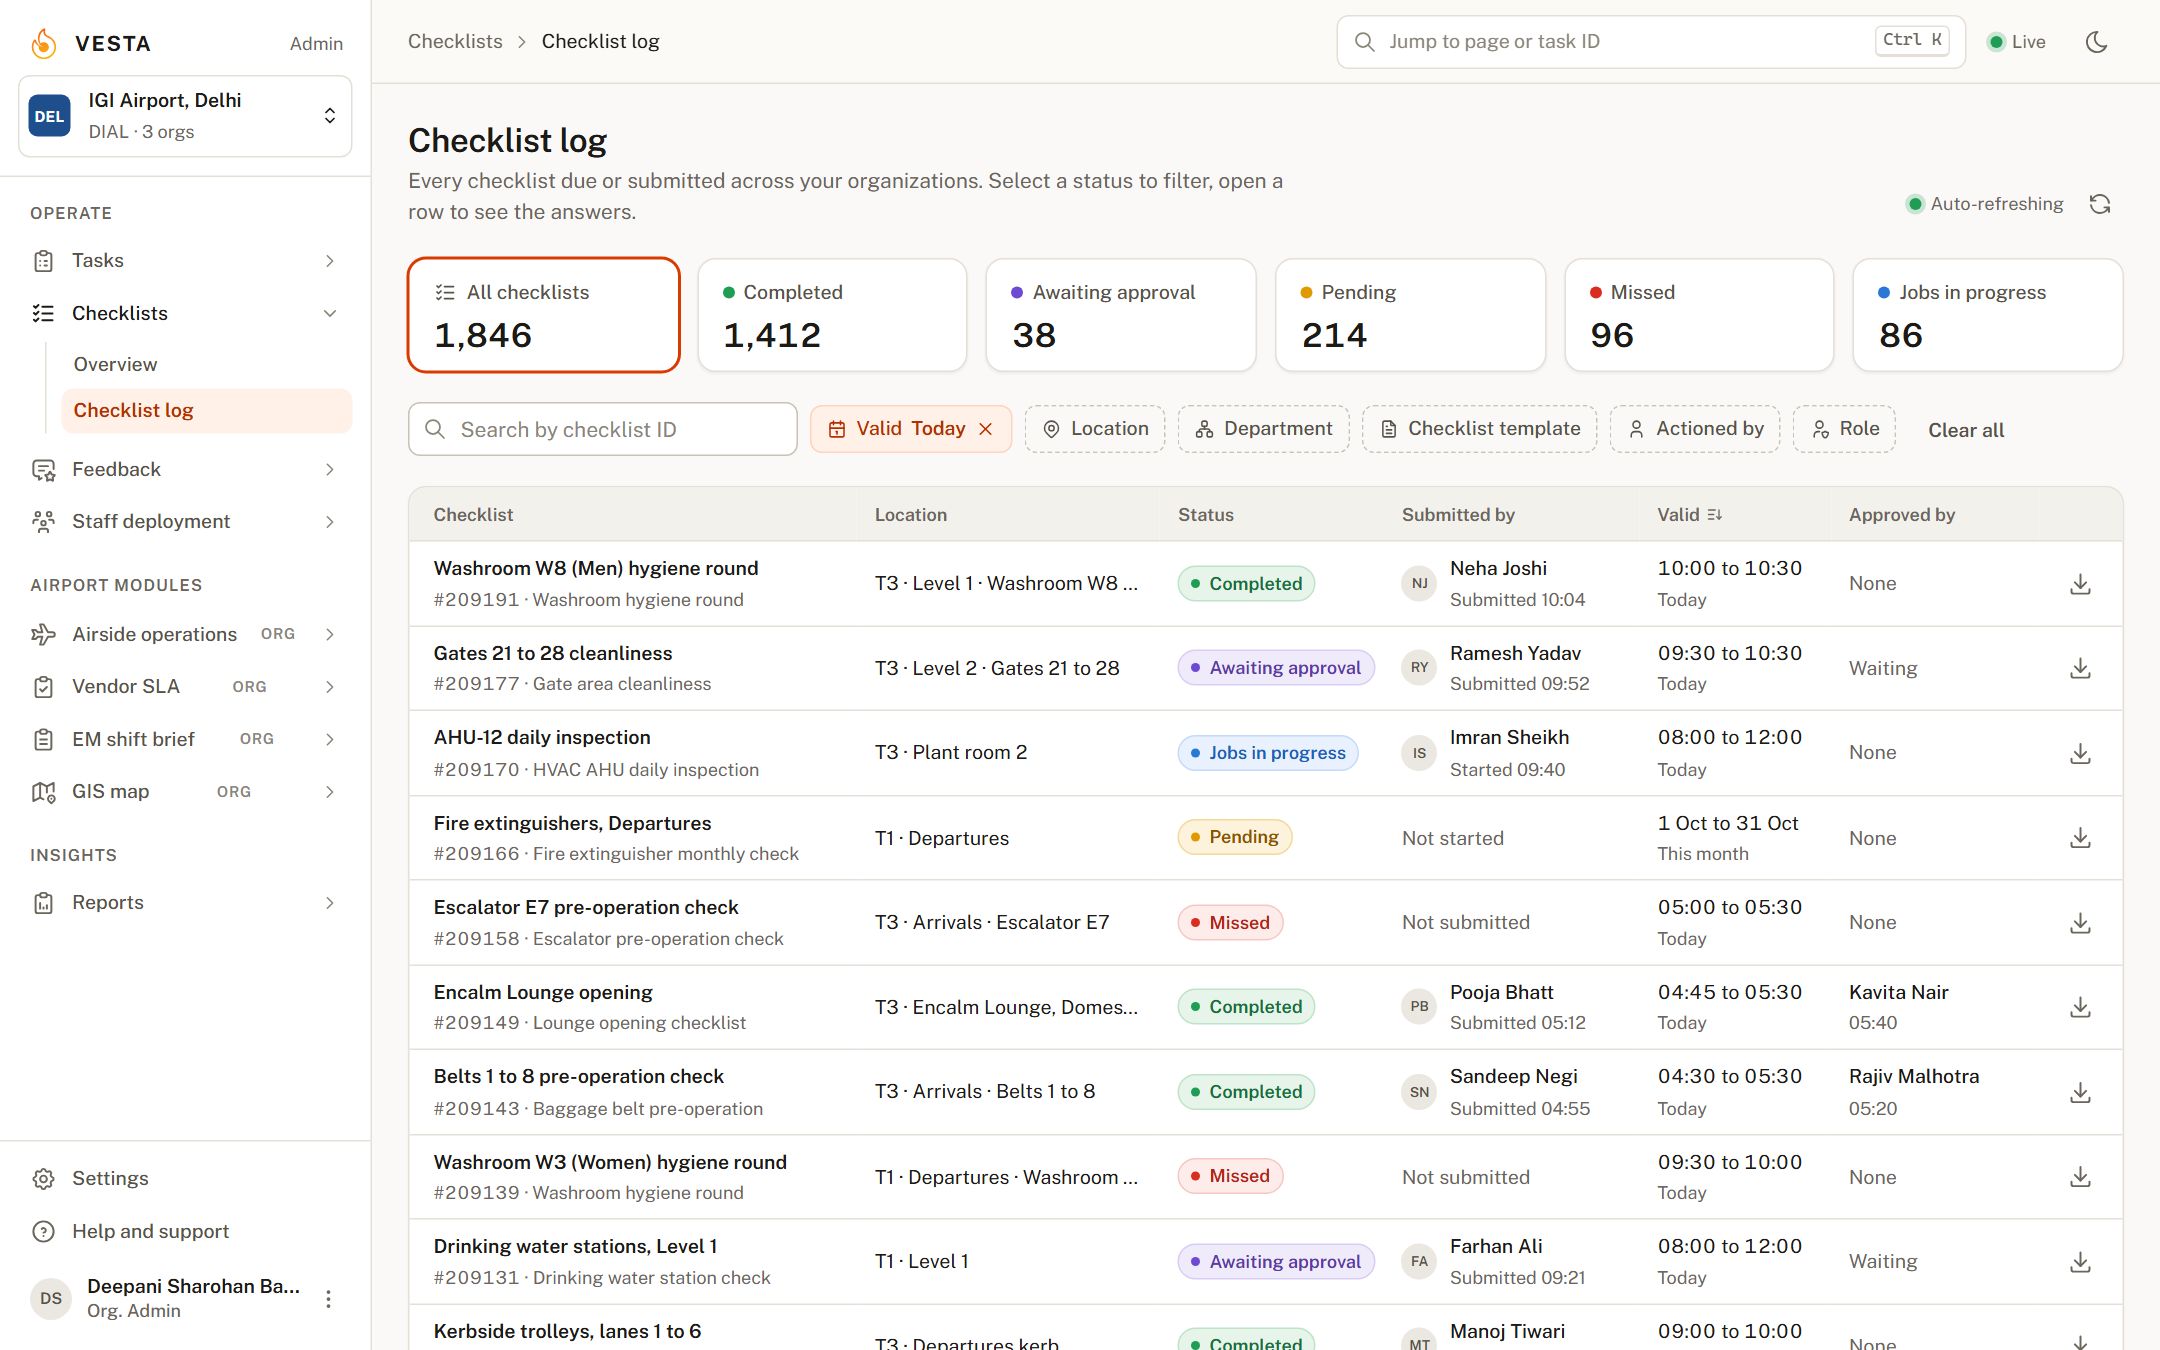Expand the Vendor SLA module
Image resolution: width=2160 pixels, height=1350 pixels.
185,686
